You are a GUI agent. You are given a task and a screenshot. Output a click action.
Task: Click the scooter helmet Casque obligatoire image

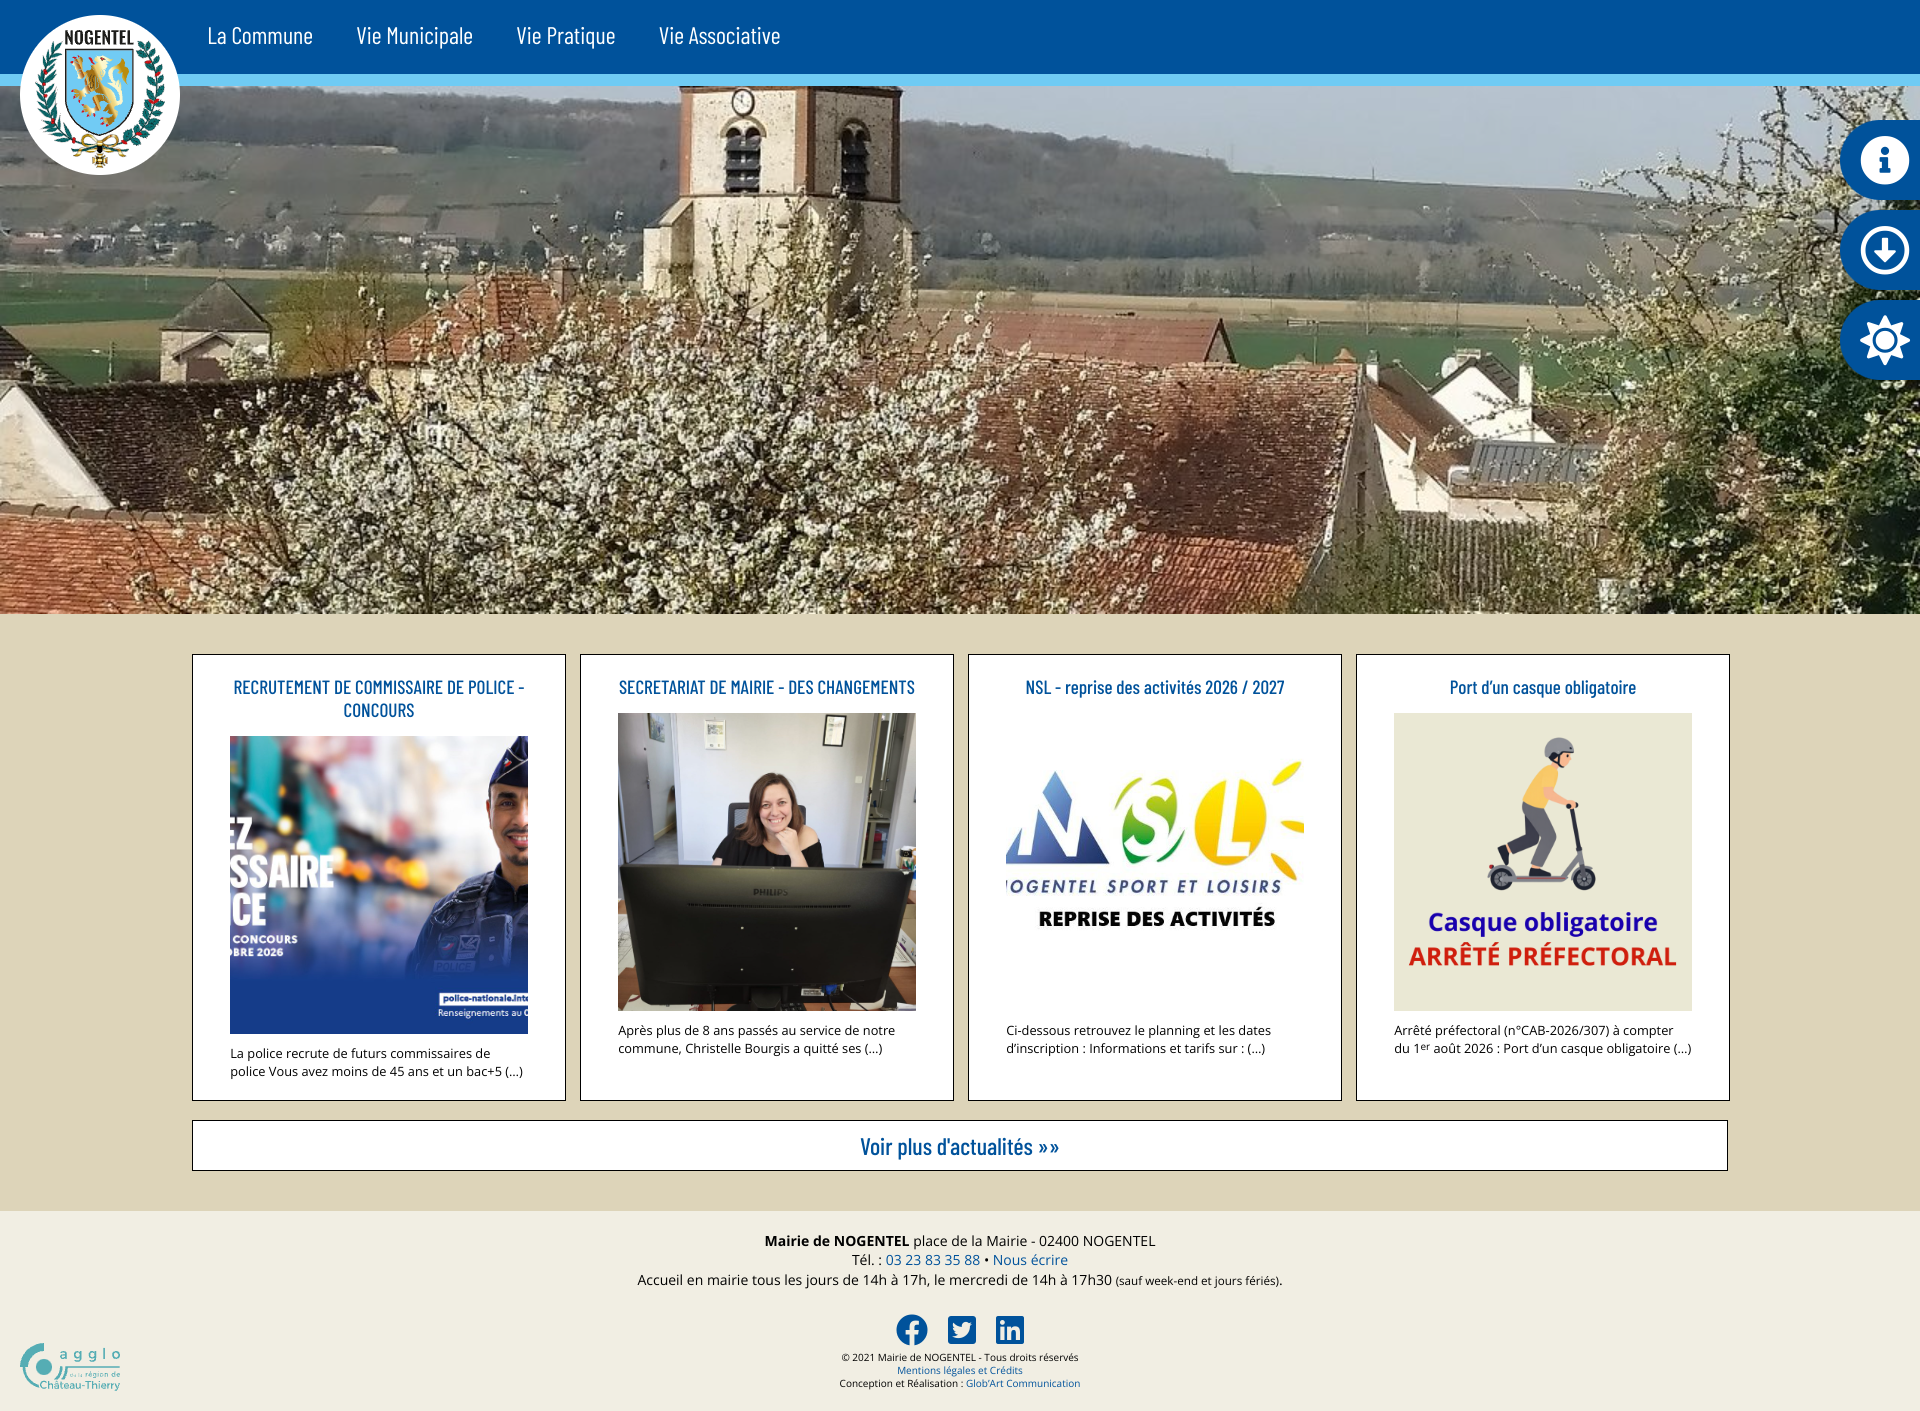pyautogui.click(x=1543, y=862)
